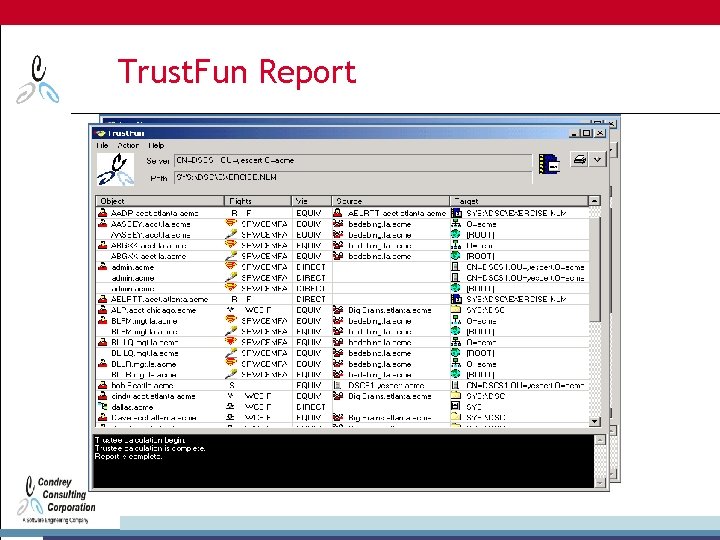Click into the Path field
720x540 pixels.
353,178
